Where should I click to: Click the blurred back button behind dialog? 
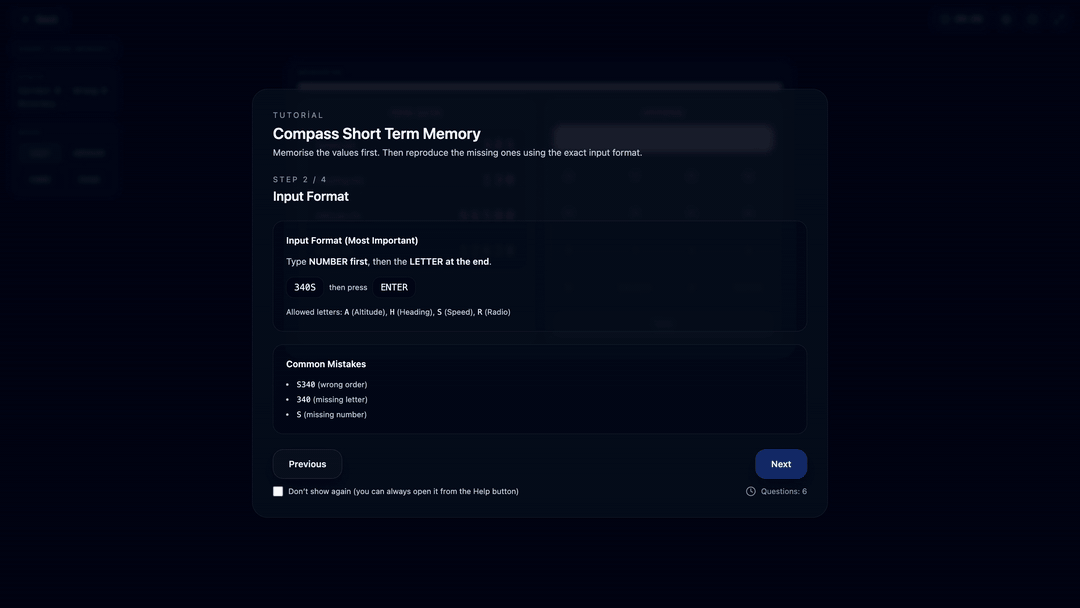point(40,19)
